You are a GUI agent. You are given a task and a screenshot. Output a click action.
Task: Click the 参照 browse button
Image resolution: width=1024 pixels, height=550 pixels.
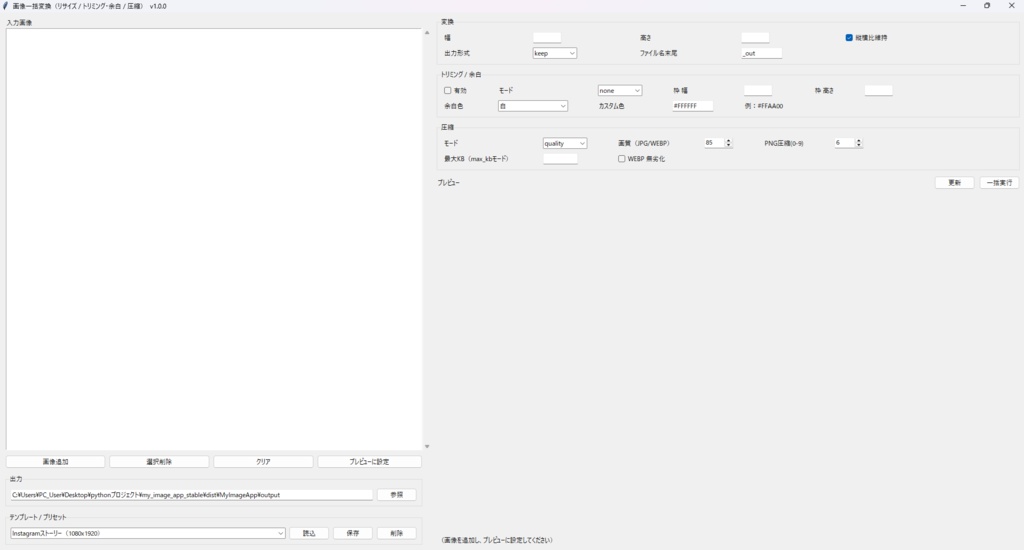click(x=396, y=494)
